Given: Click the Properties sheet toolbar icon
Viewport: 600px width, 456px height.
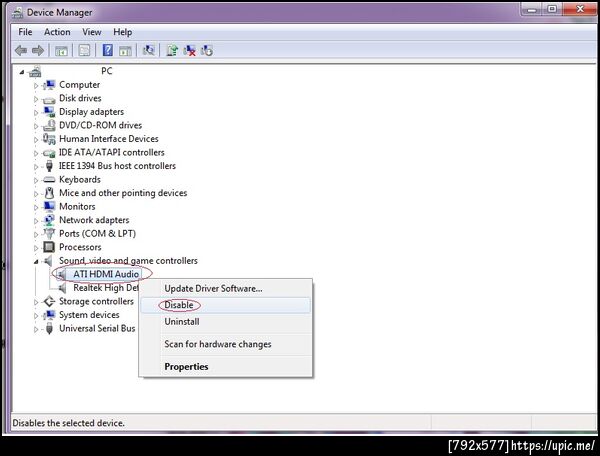Looking at the screenshot, I should 84,50.
